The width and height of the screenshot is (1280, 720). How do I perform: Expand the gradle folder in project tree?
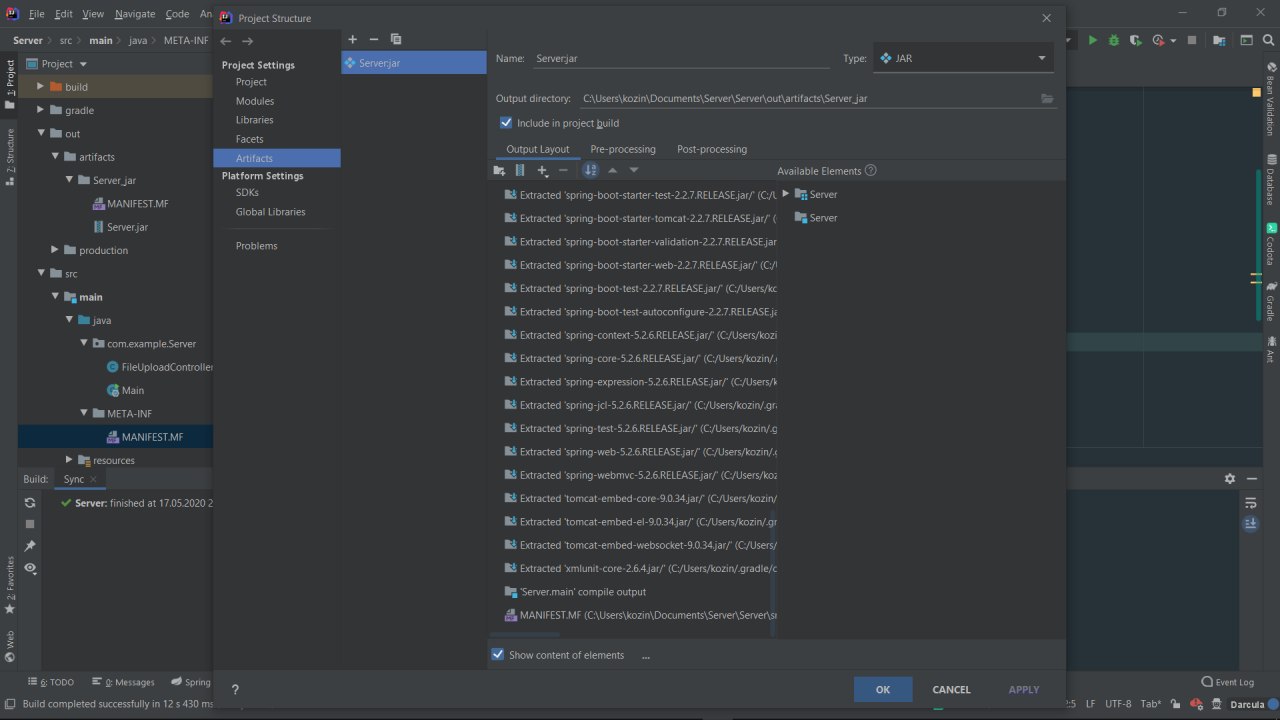pyautogui.click(x=42, y=110)
